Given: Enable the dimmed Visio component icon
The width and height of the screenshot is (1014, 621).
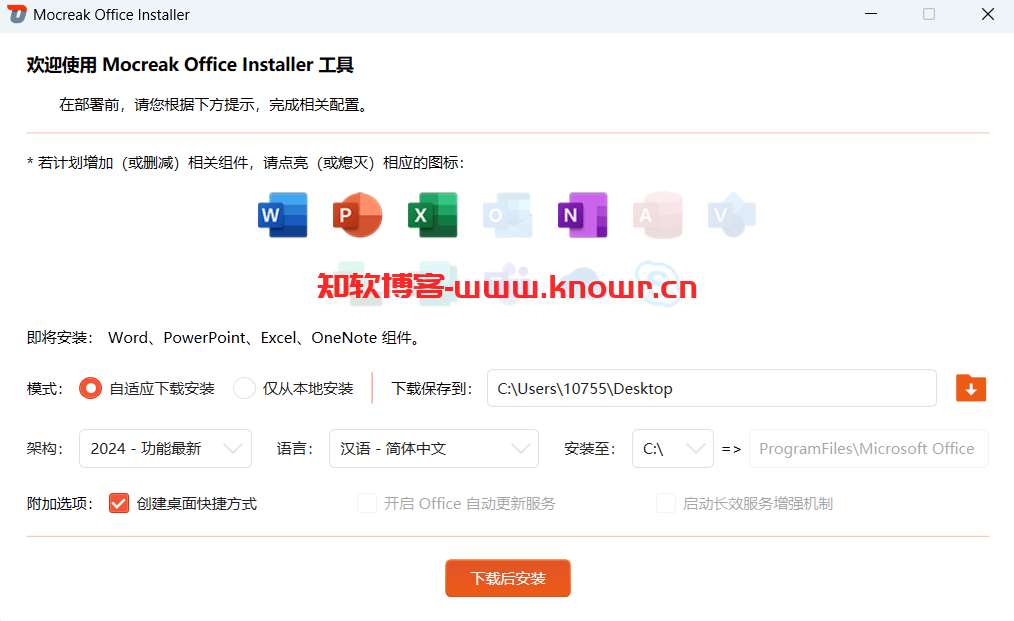Looking at the screenshot, I should (732, 215).
